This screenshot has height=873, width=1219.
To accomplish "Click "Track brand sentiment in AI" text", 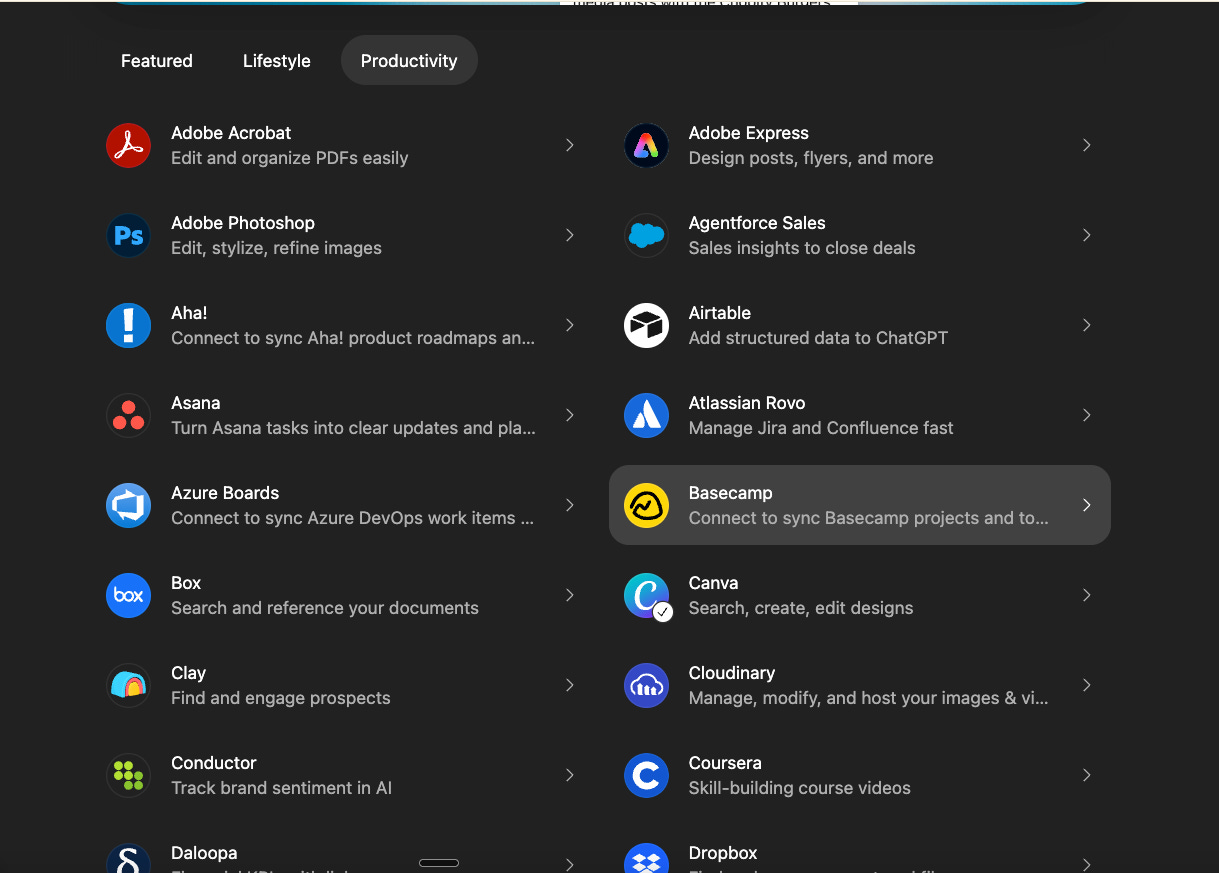I will click(x=281, y=788).
